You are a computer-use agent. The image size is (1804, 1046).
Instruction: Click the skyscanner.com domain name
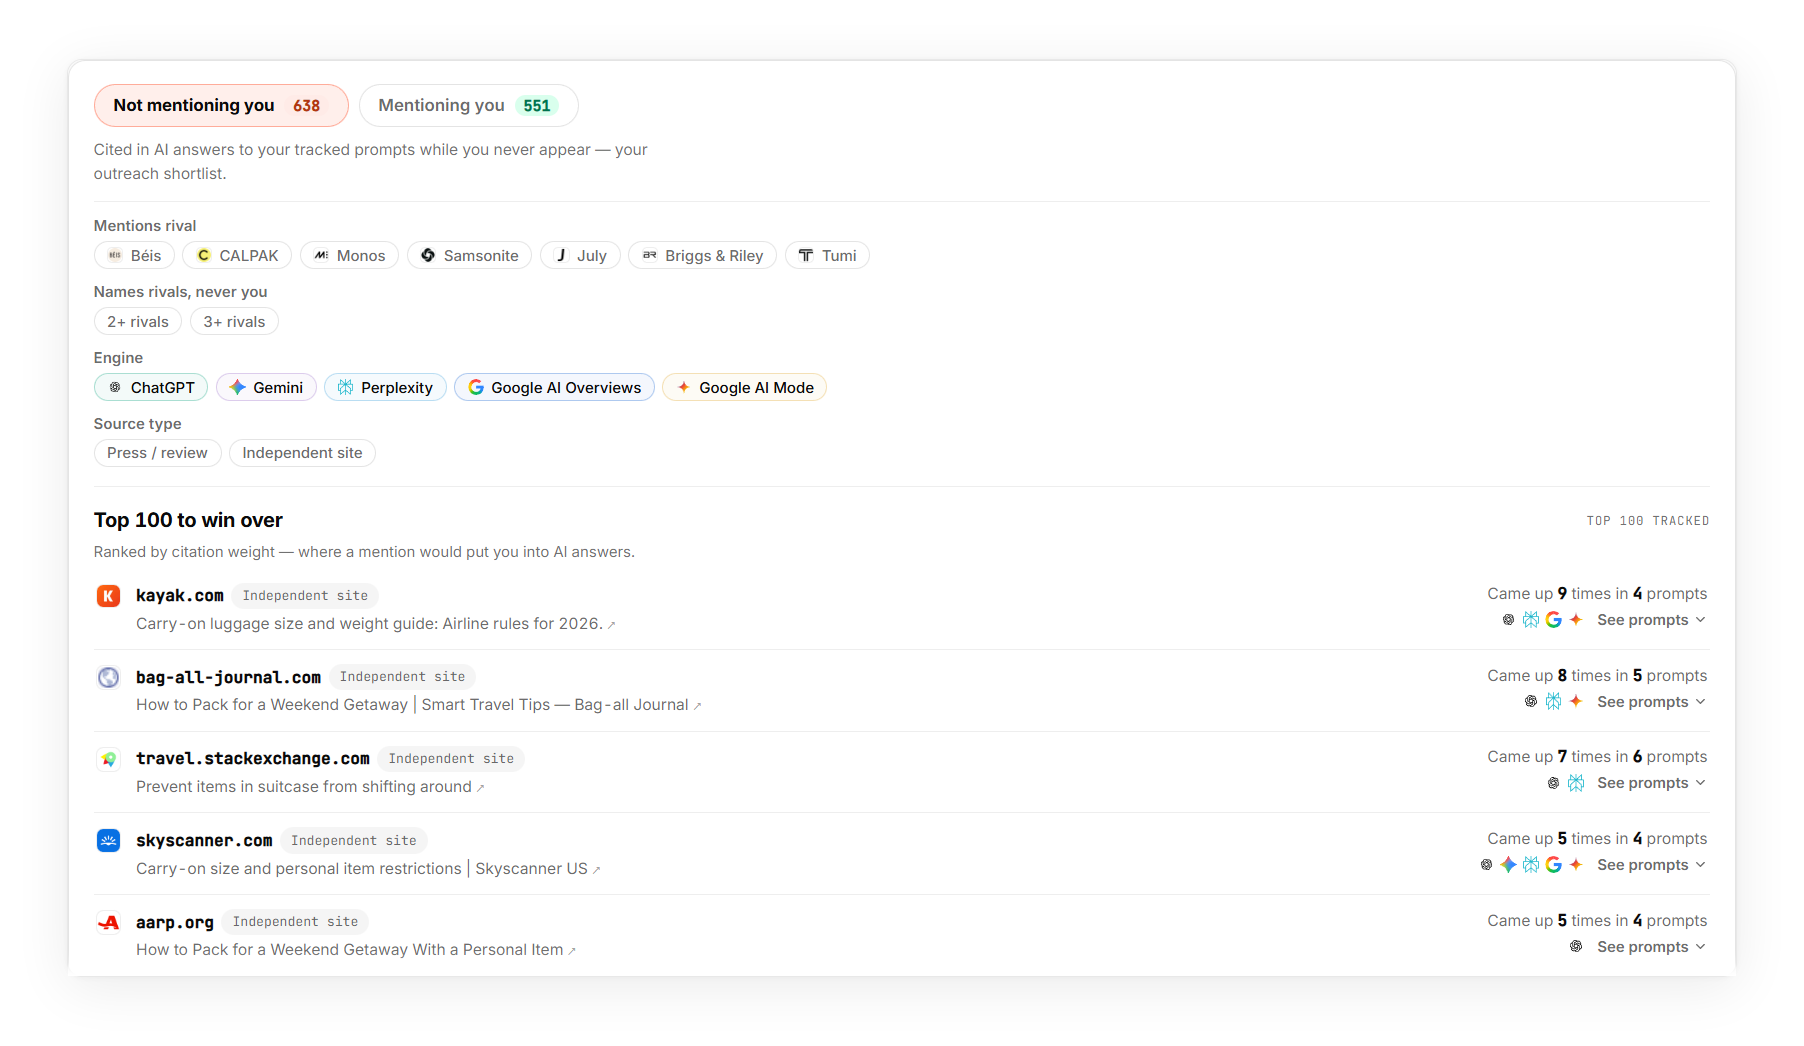coord(204,841)
